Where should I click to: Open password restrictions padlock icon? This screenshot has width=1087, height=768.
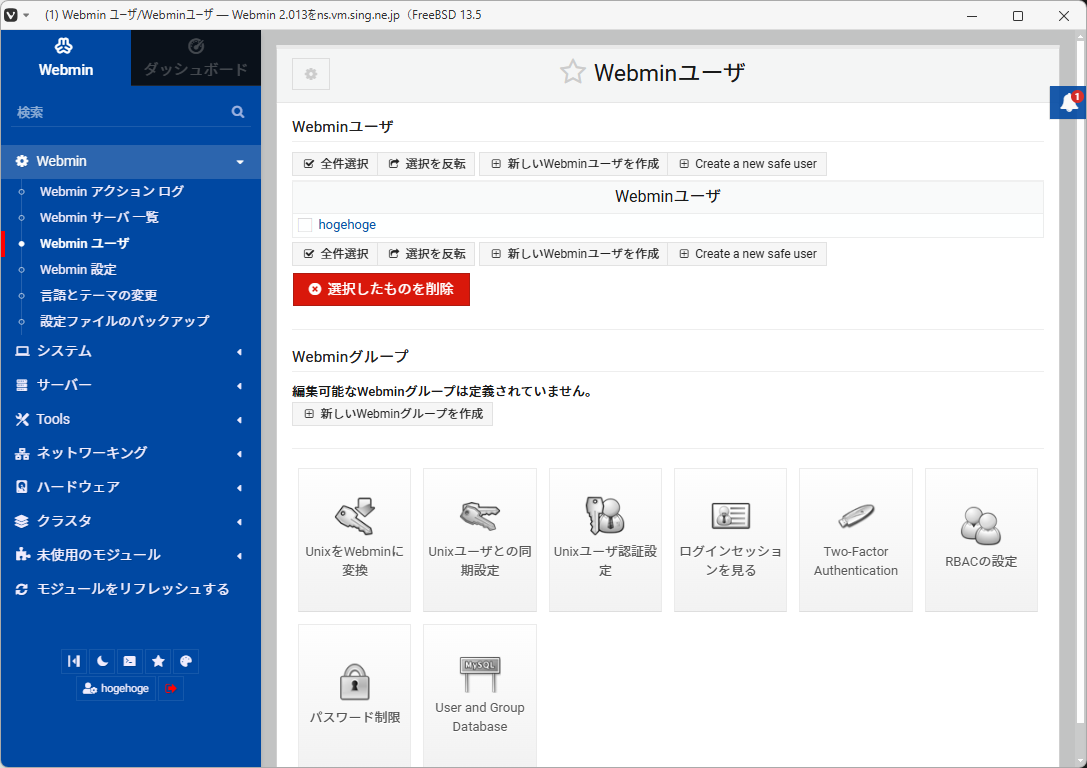354,695
